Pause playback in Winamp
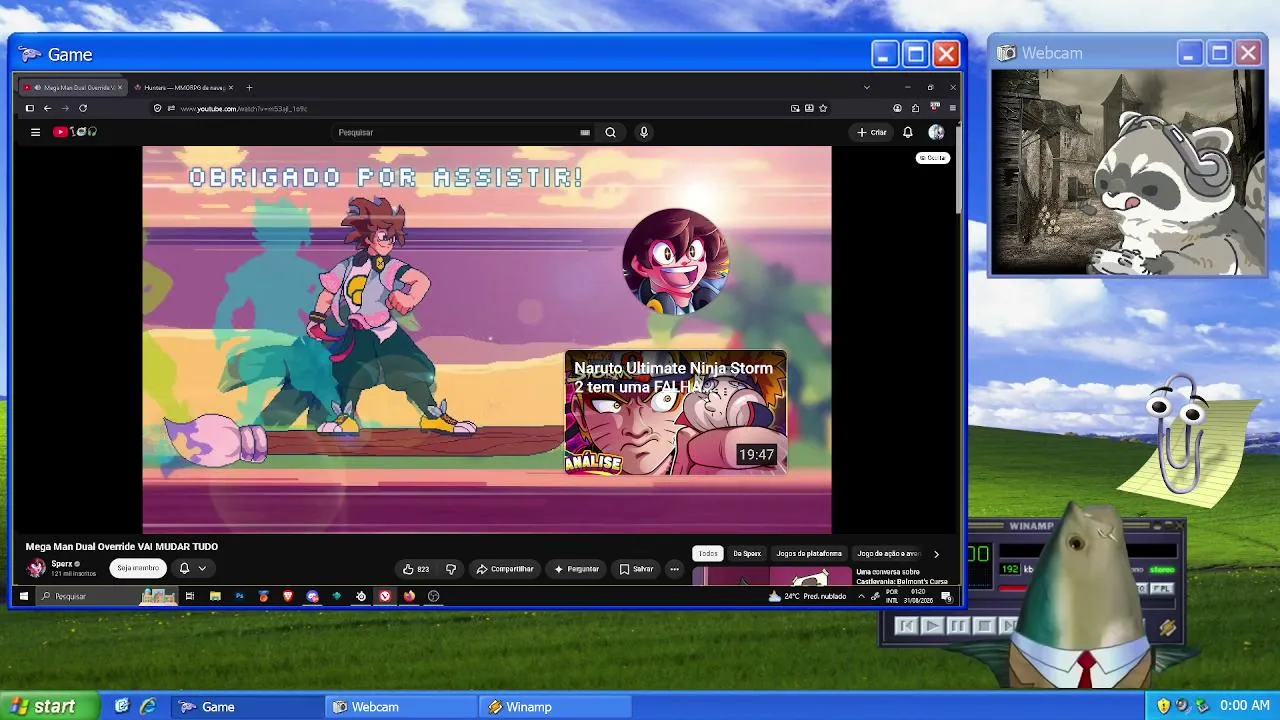Viewport: 1280px width, 720px height. [x=957, y=626]
